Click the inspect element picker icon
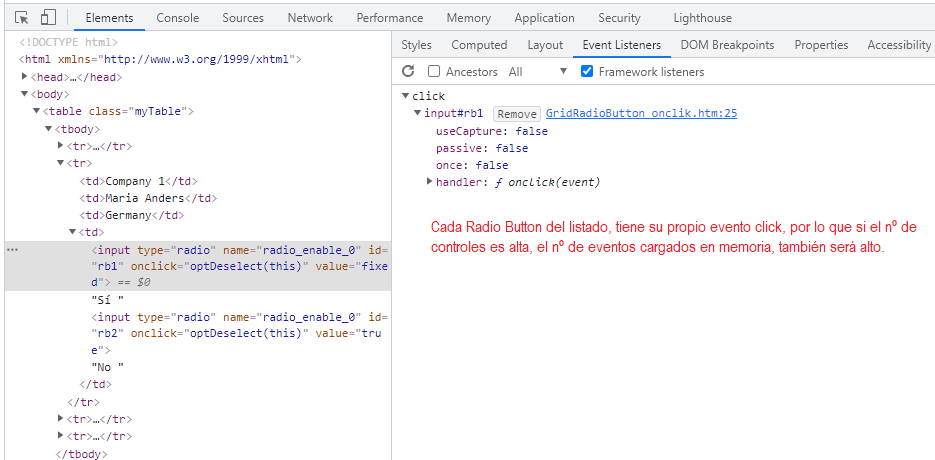This screenshot has height=460, width=935. coord(21,18)
